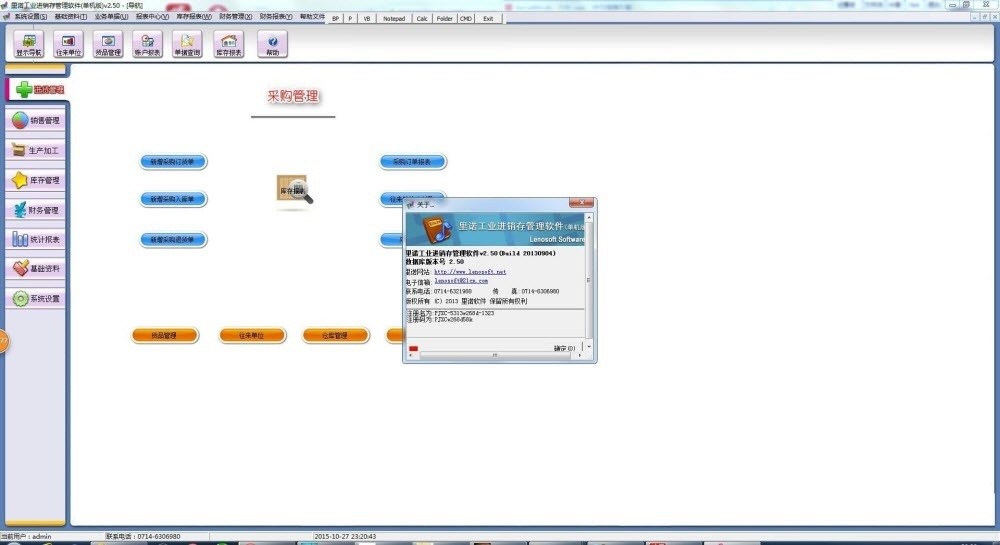The width and height of the screenshot is (1000, 545).
Task: Open the 帮助文件 menu
Action: click(312, 17)
